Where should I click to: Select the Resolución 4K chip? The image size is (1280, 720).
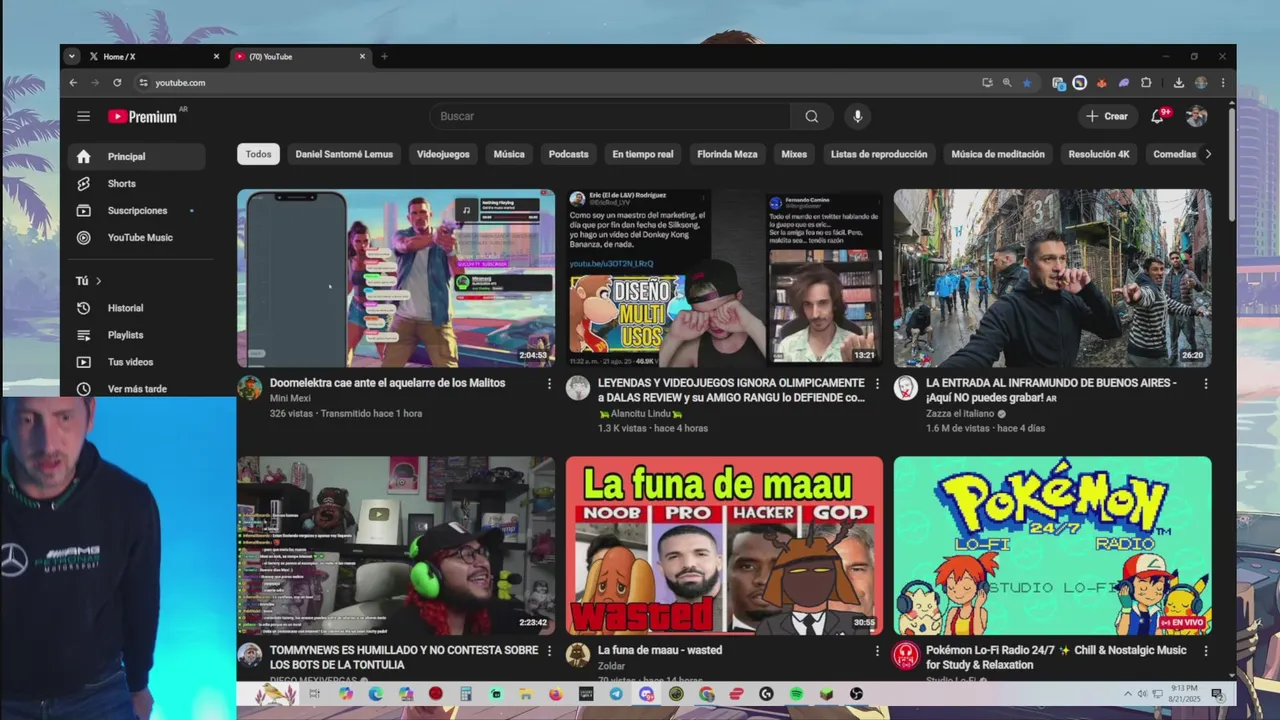click(x=1099, y=154)
